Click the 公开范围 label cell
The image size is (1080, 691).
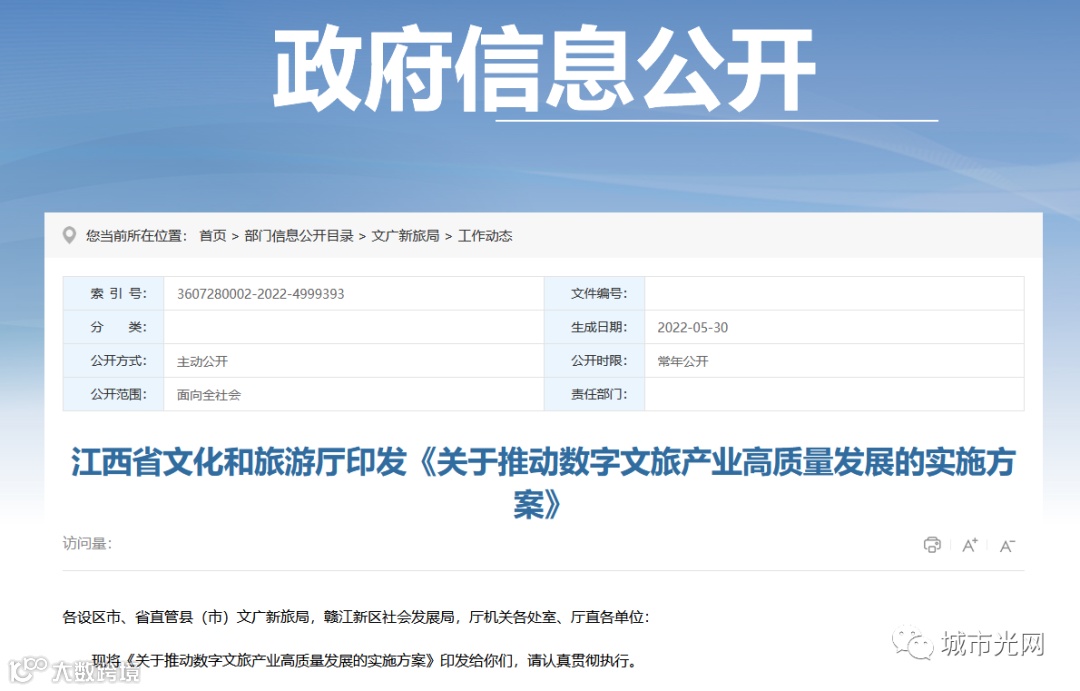pos(114,395)
